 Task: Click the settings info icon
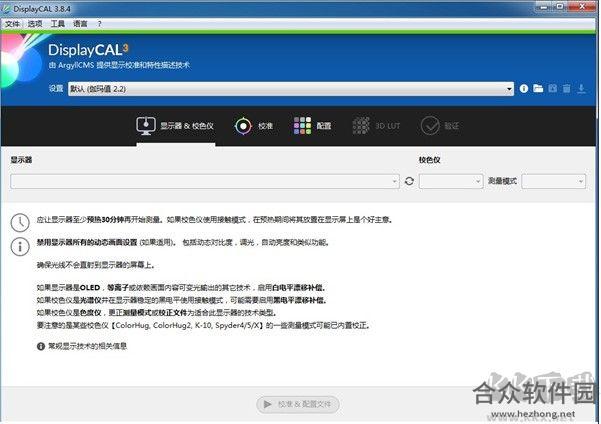click(524, 89)
